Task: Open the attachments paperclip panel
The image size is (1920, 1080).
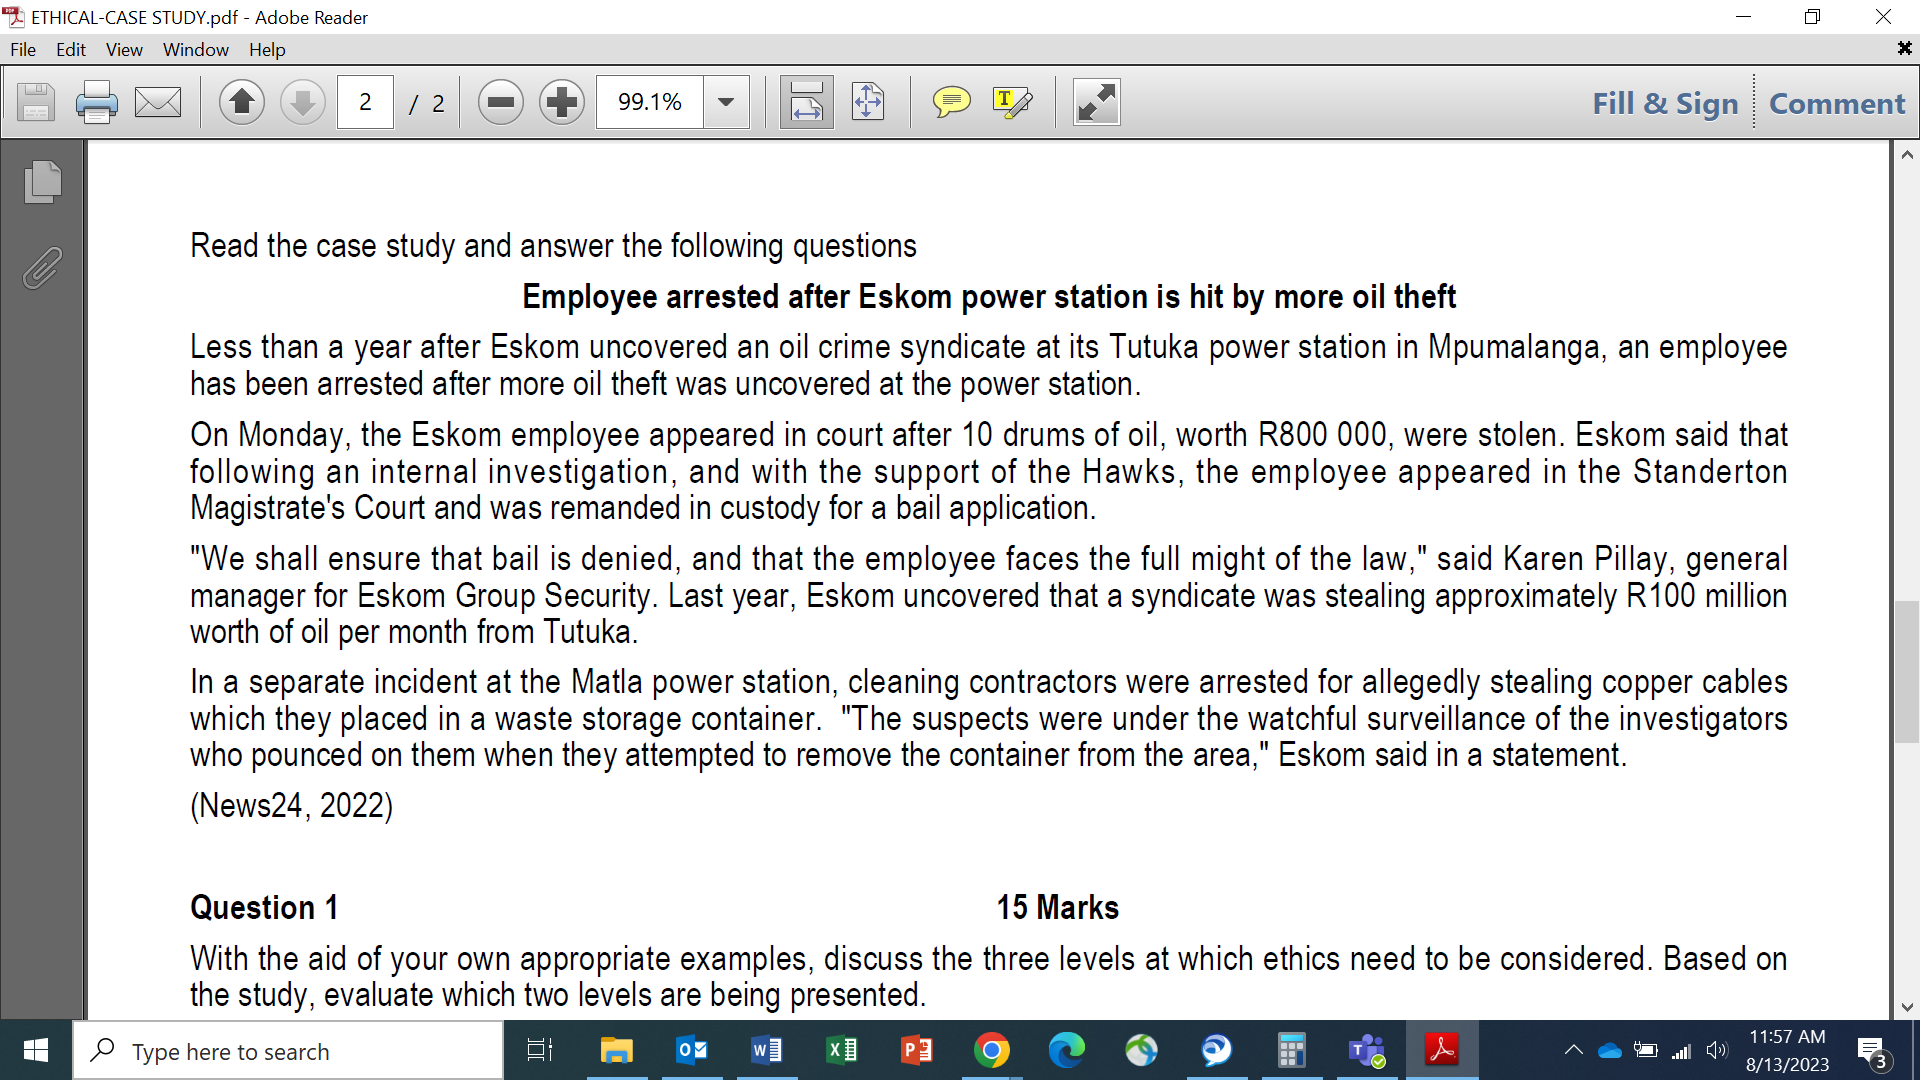Action: coord(43,268)
